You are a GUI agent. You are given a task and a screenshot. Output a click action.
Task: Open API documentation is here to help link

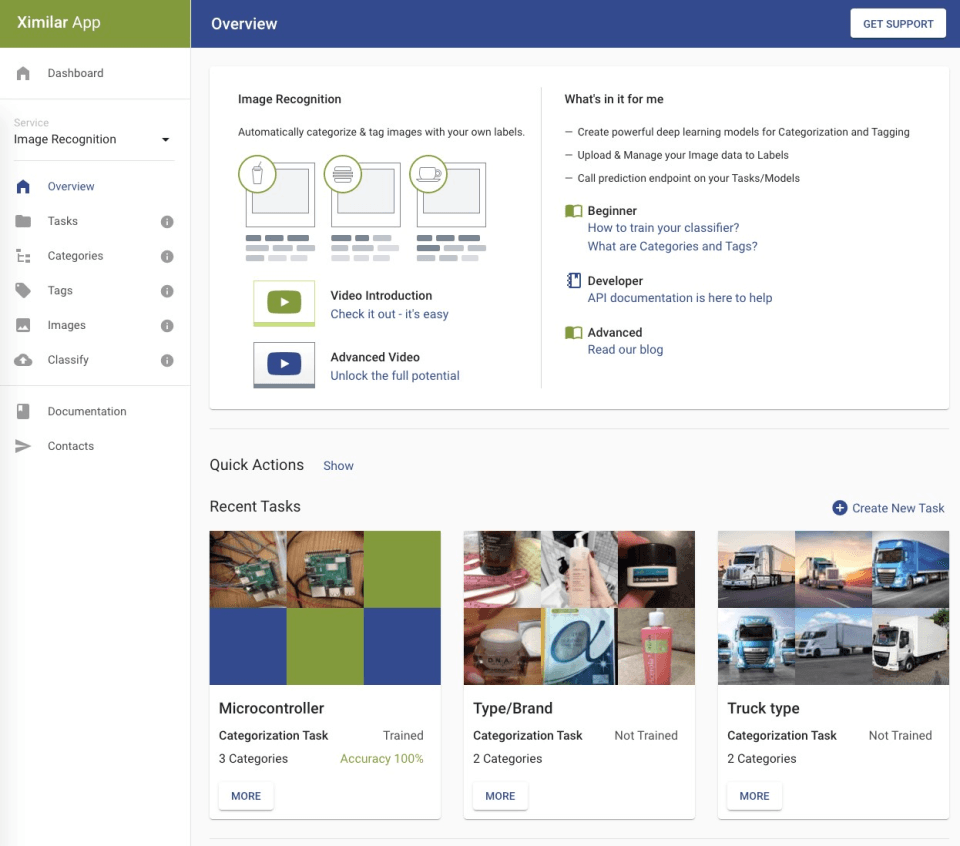click(680, 298)
